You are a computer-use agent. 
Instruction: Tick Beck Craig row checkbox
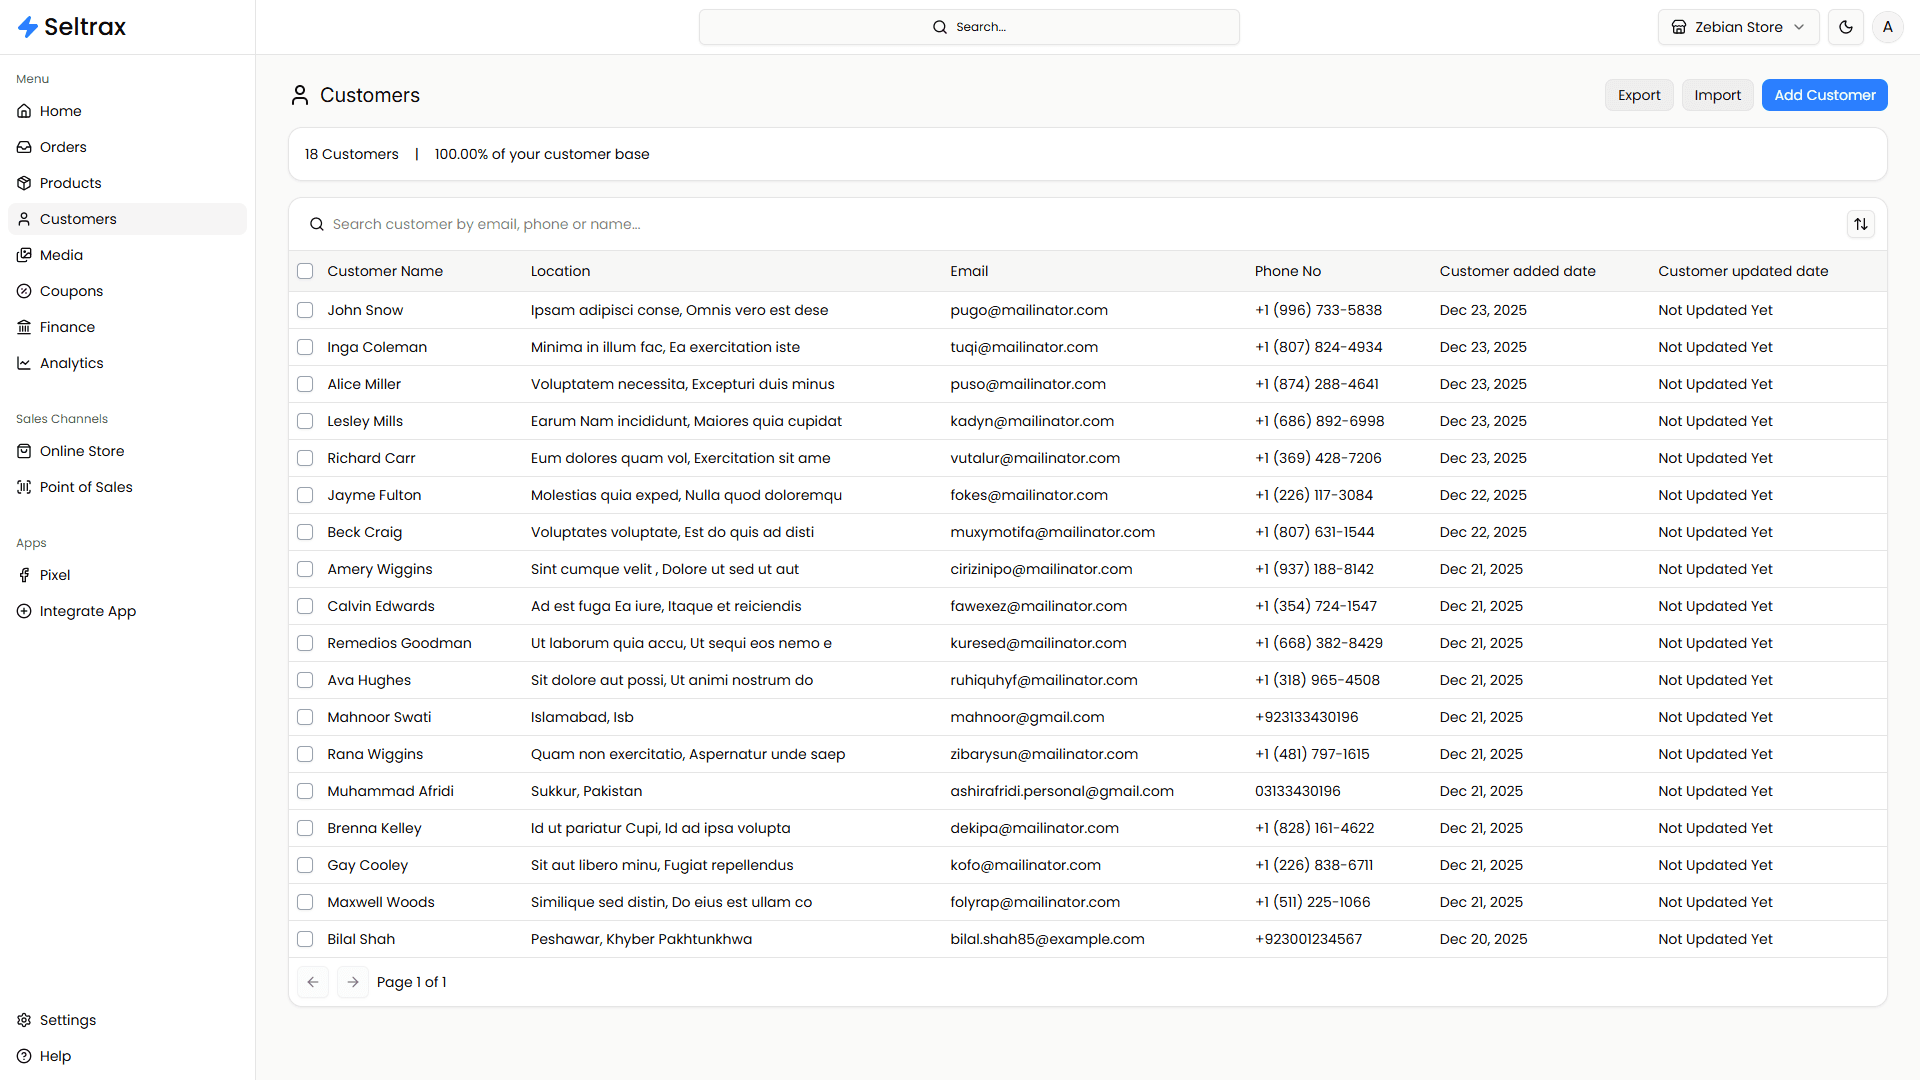coord(305,532)
